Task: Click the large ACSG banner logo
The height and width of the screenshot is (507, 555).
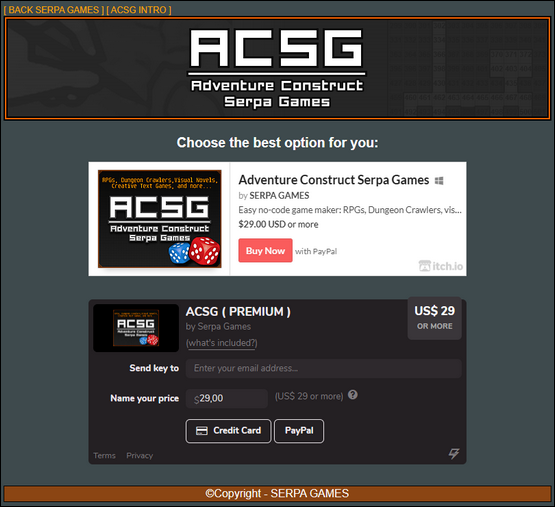Action: pyautogui.click(x=277, y=68)
